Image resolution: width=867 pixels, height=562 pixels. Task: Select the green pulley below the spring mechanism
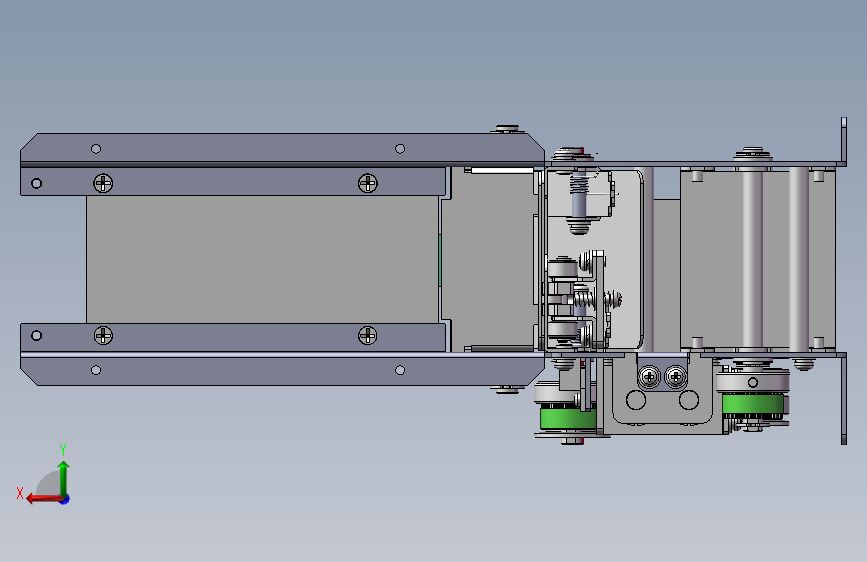click(567, 418)
